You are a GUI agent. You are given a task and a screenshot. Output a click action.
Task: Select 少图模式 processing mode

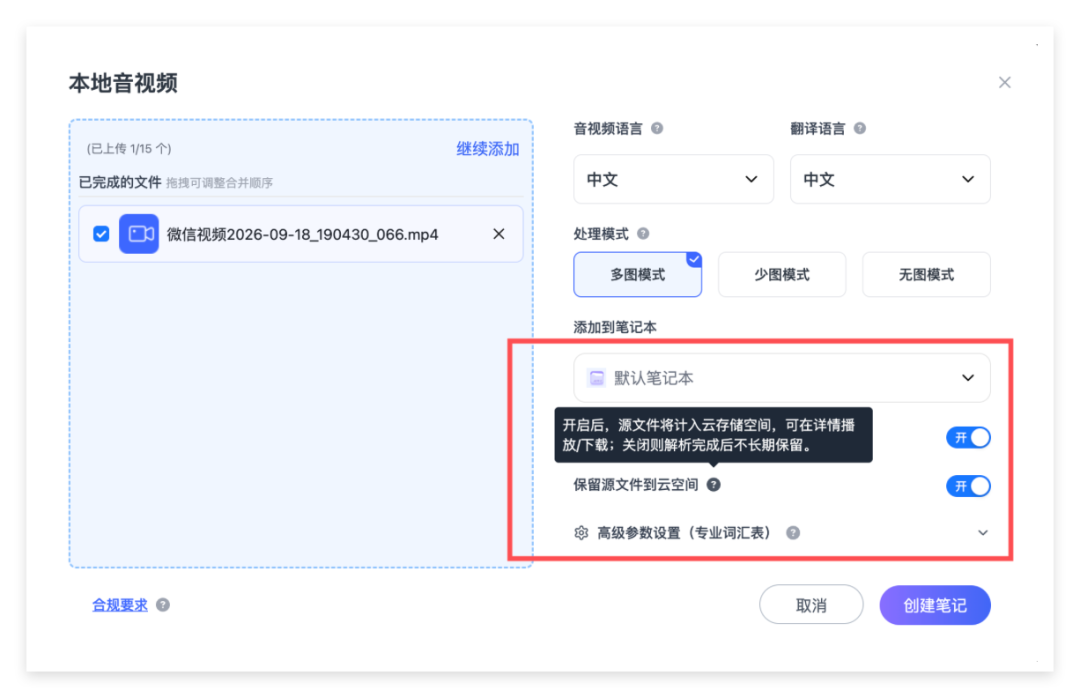pyautogui.click(x=782, y=274)
